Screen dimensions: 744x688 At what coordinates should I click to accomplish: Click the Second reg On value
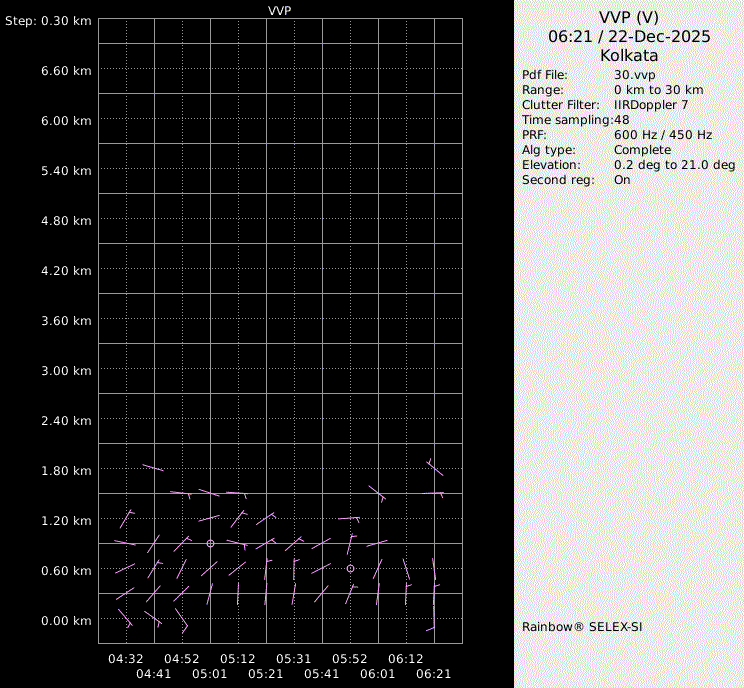622,180
